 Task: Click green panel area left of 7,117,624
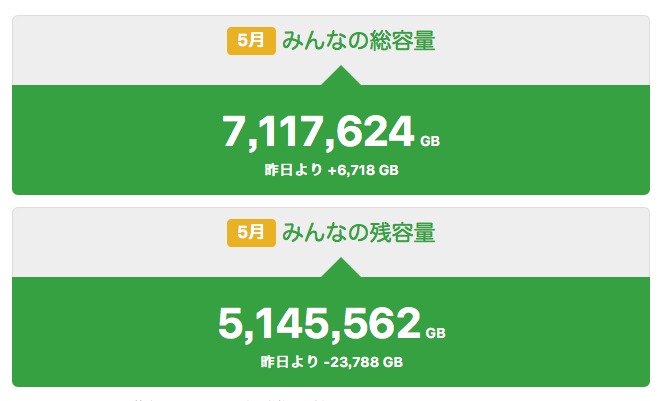pos(110,135)
